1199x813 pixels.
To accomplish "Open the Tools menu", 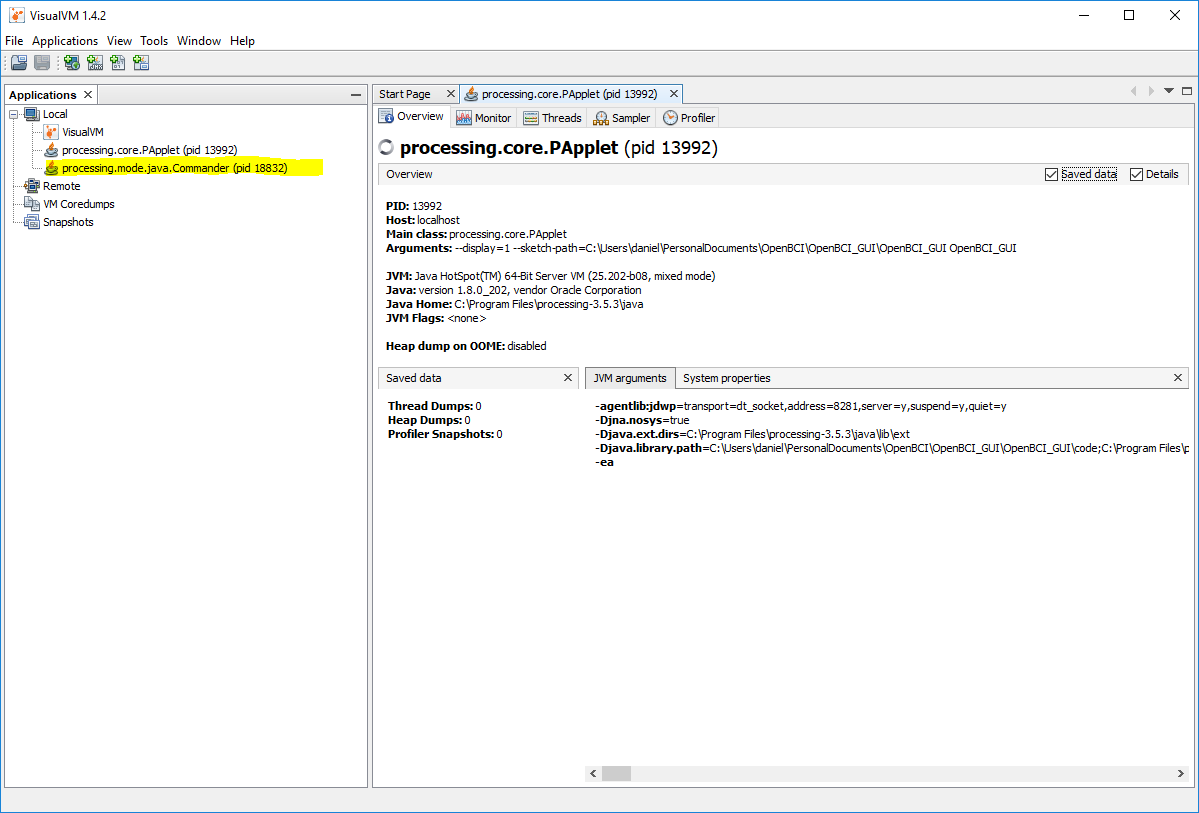I will [154, 41].
